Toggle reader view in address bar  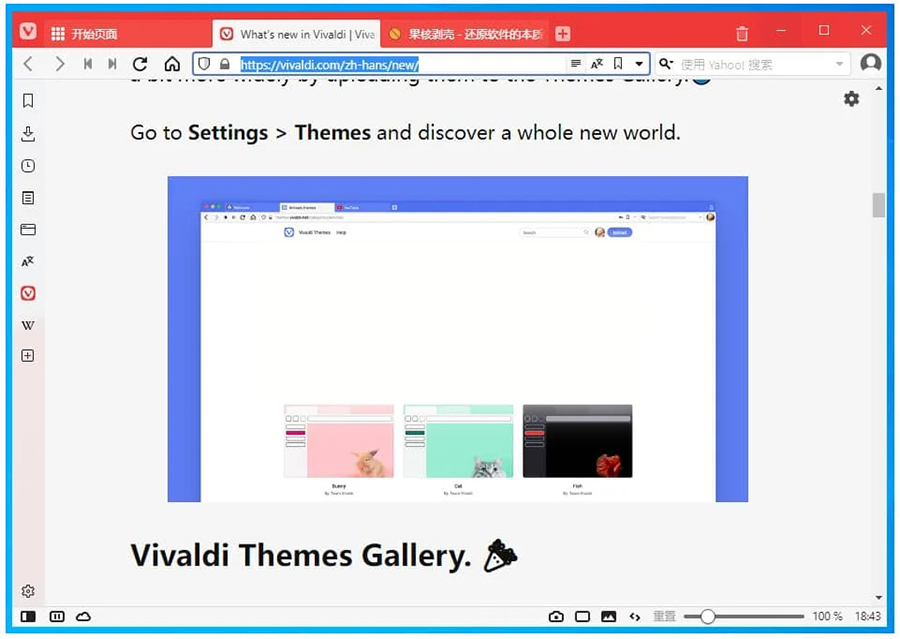[576, 64]
